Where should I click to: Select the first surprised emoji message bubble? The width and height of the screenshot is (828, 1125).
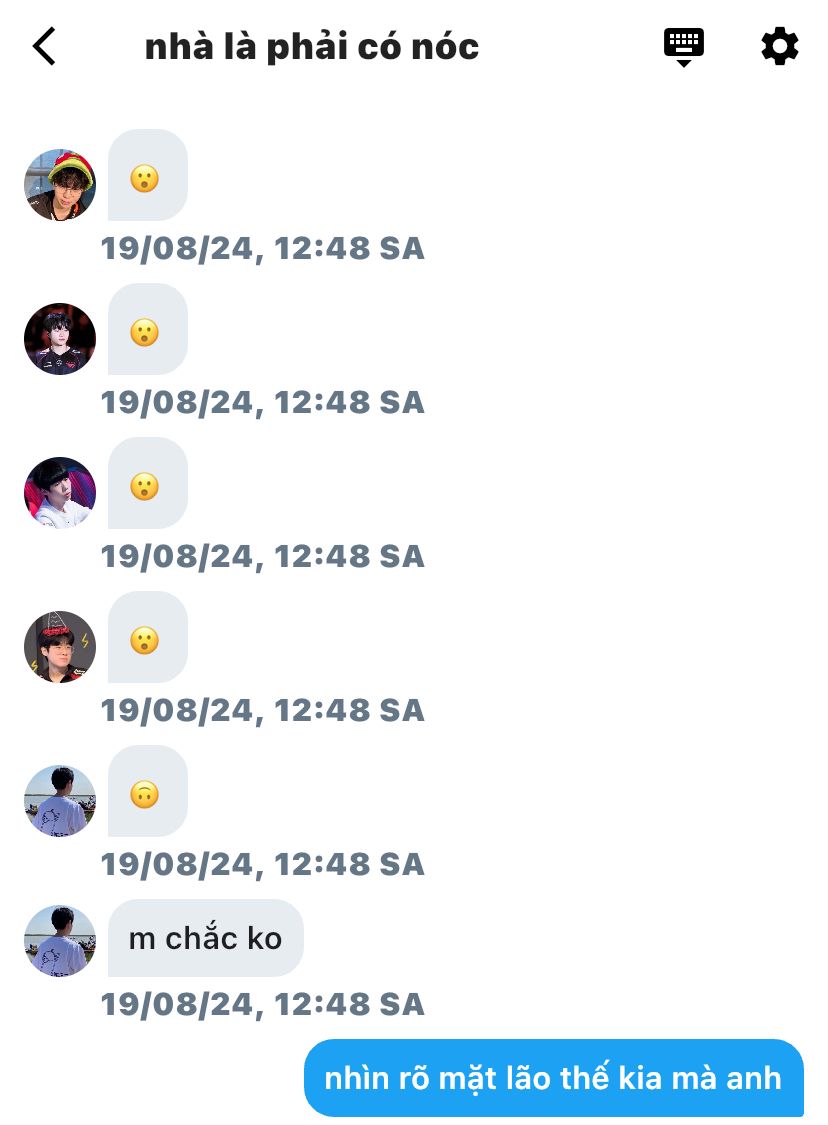pos(148,175)
